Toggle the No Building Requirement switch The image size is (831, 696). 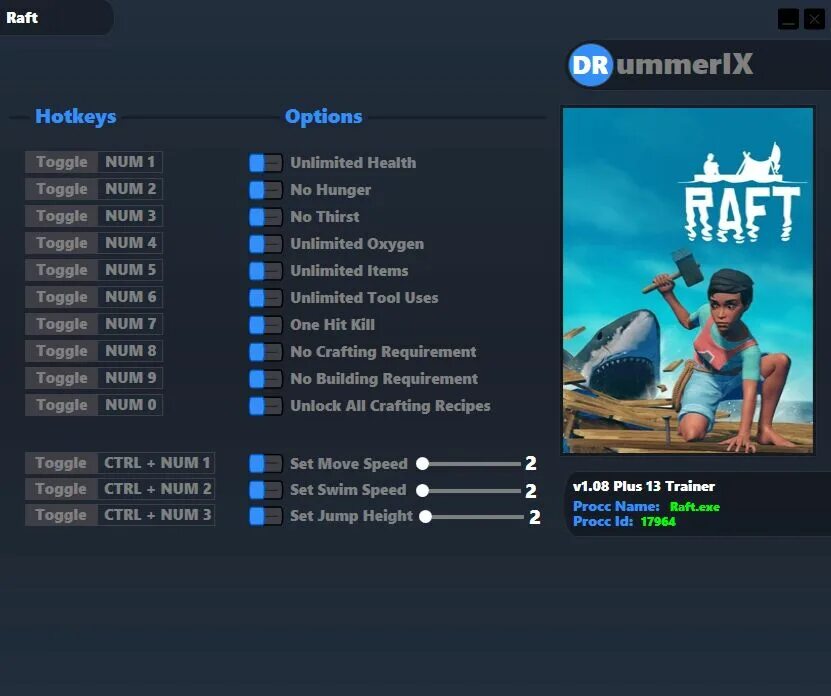click(x=266, y=379)
